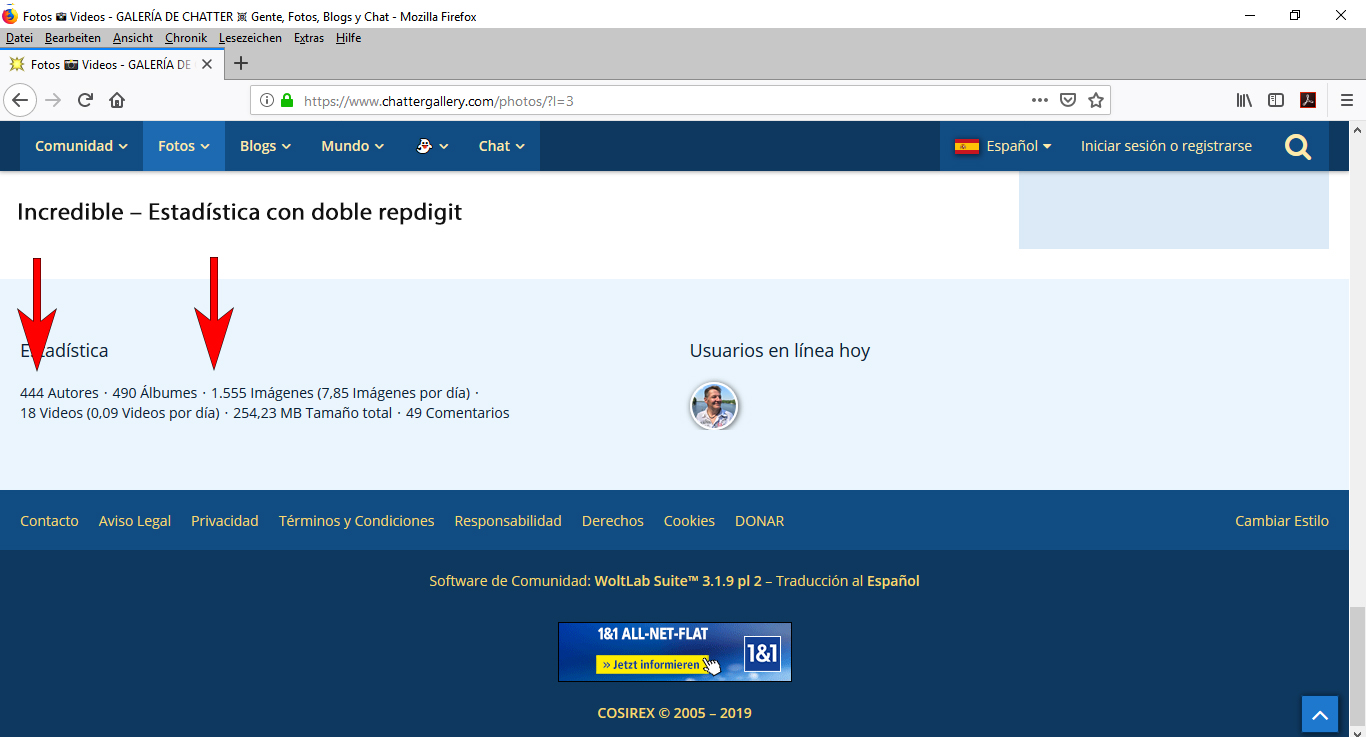Screen dimensions: 1366x737
Task: Reload the page with the refresh icon
Action: click(86, 100)
